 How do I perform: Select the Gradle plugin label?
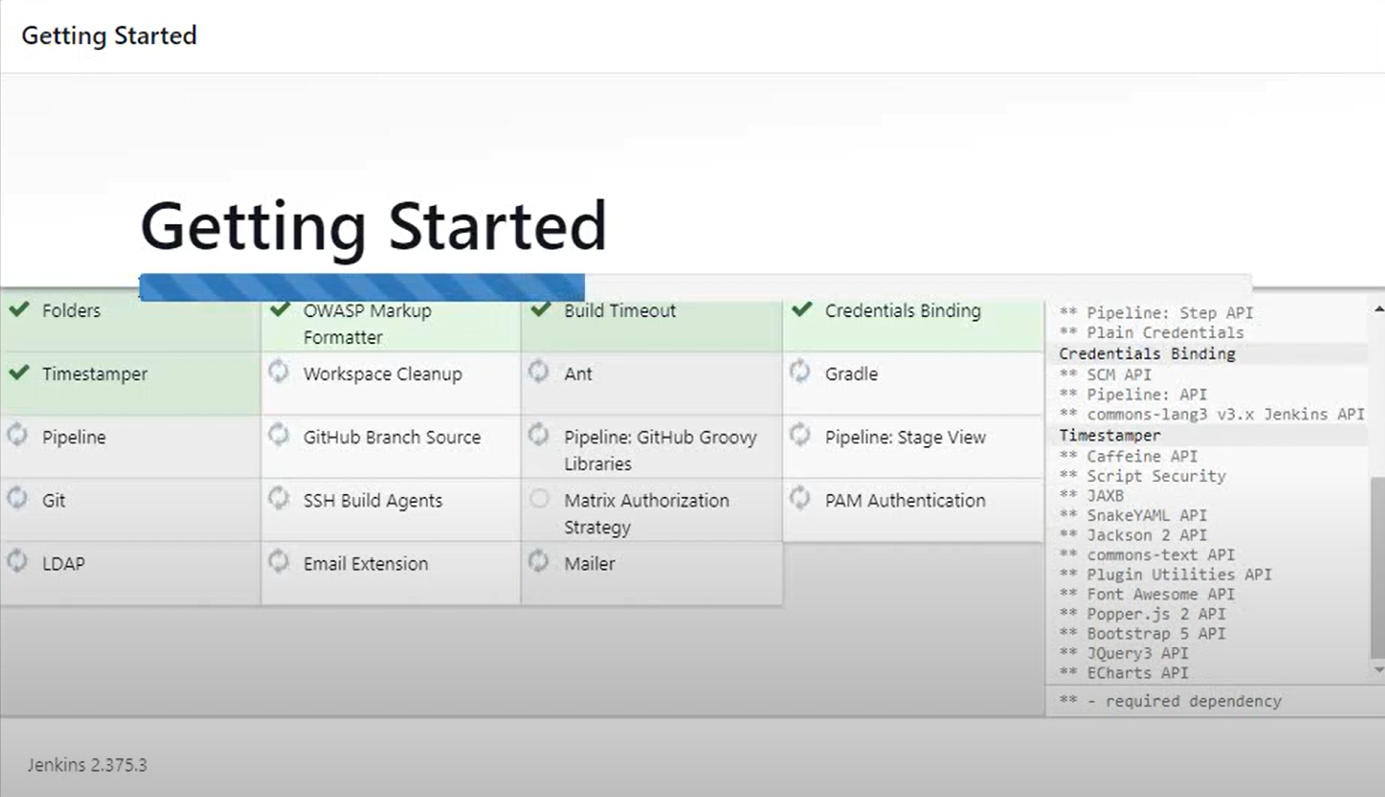[851, 374]
